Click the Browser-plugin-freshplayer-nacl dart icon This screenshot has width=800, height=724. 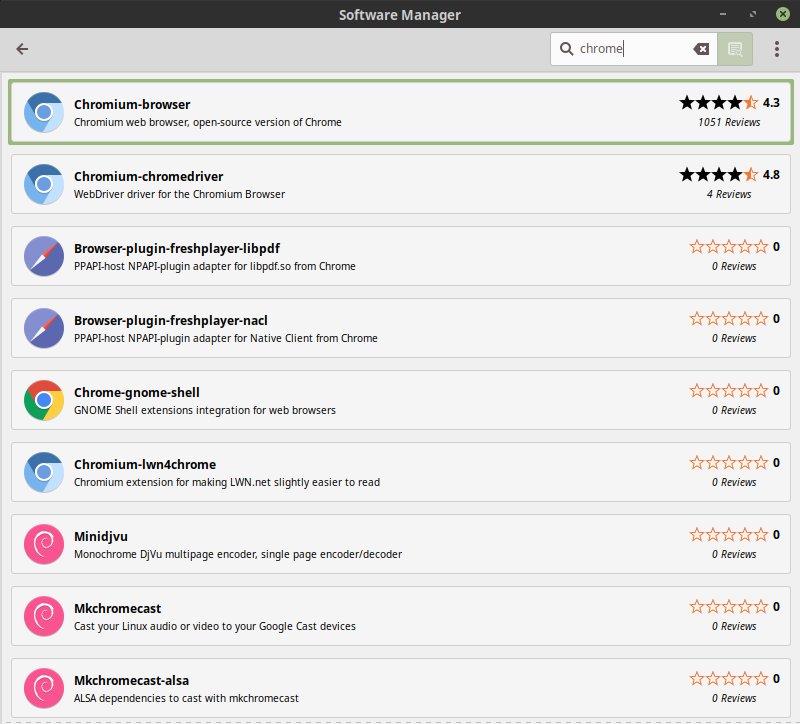pyautogui.click(x=43, y=328)
